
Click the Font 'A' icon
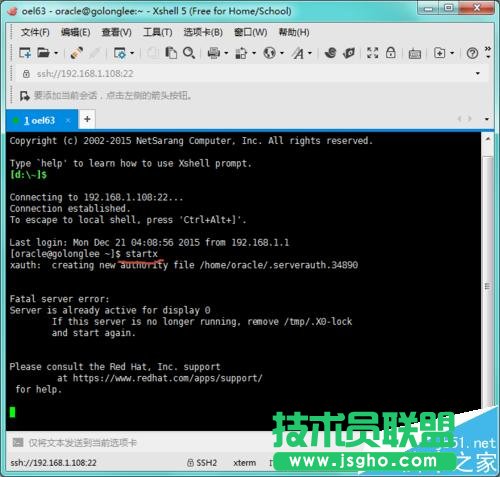298,53
